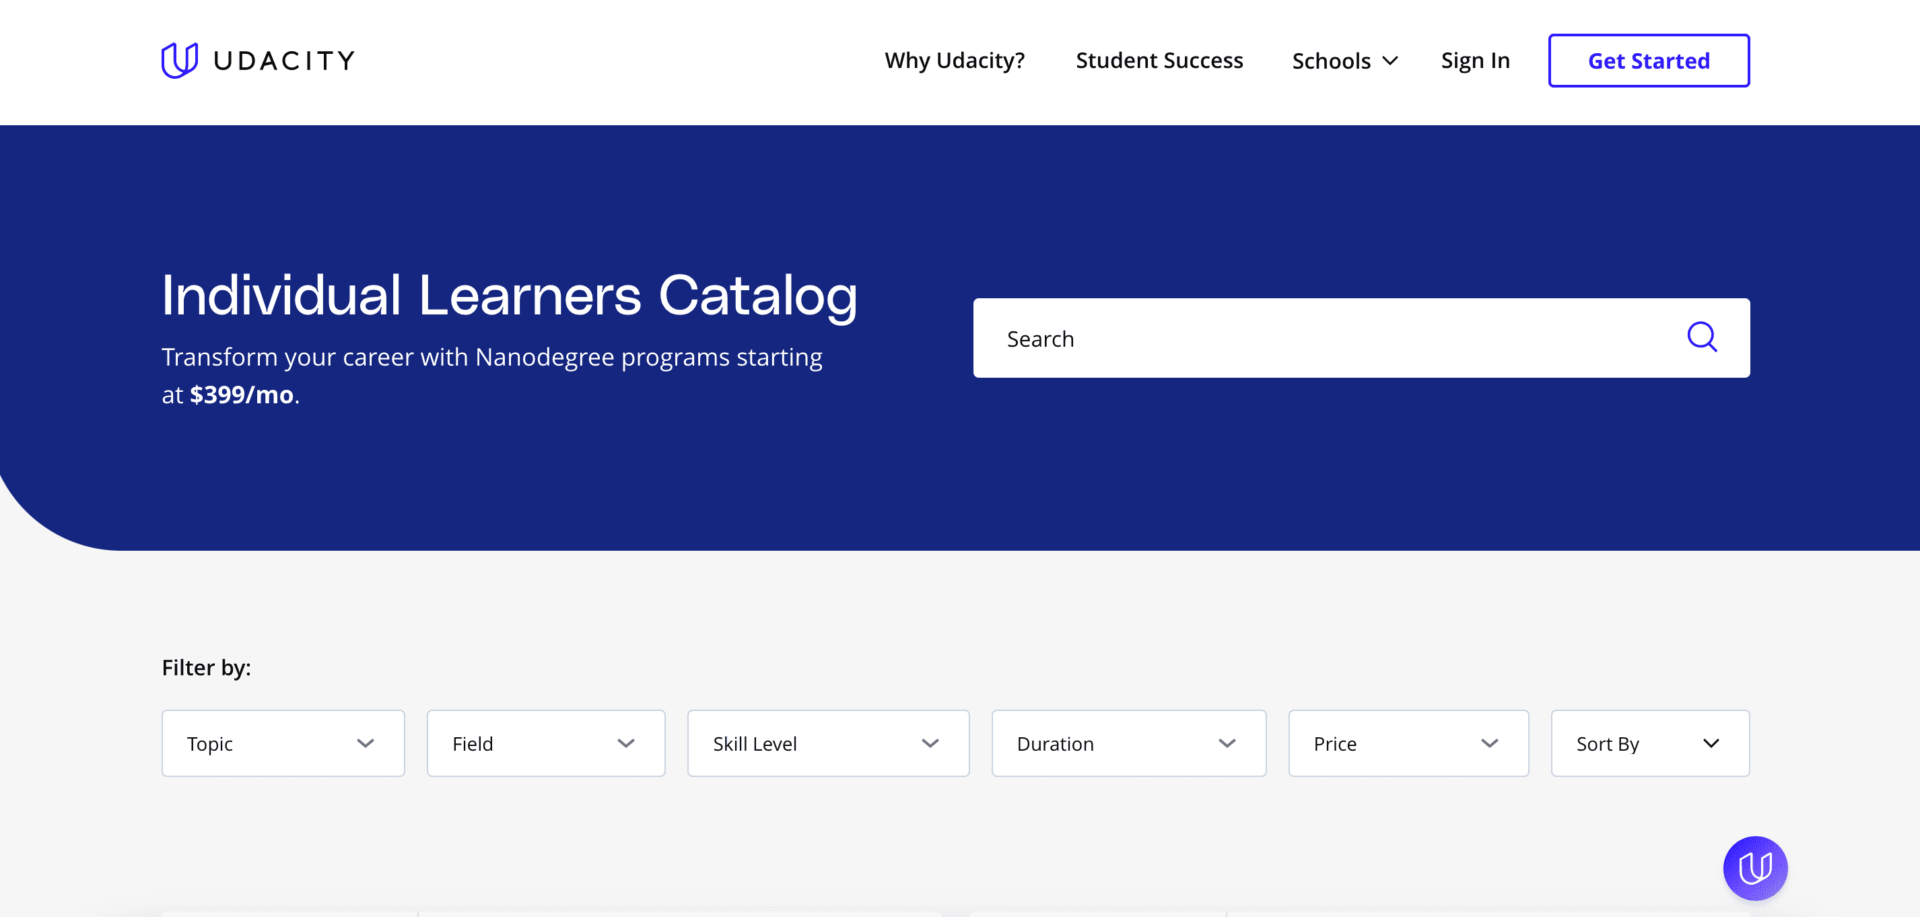Click the search magnifying glass icon

(x=1702, y=337)
